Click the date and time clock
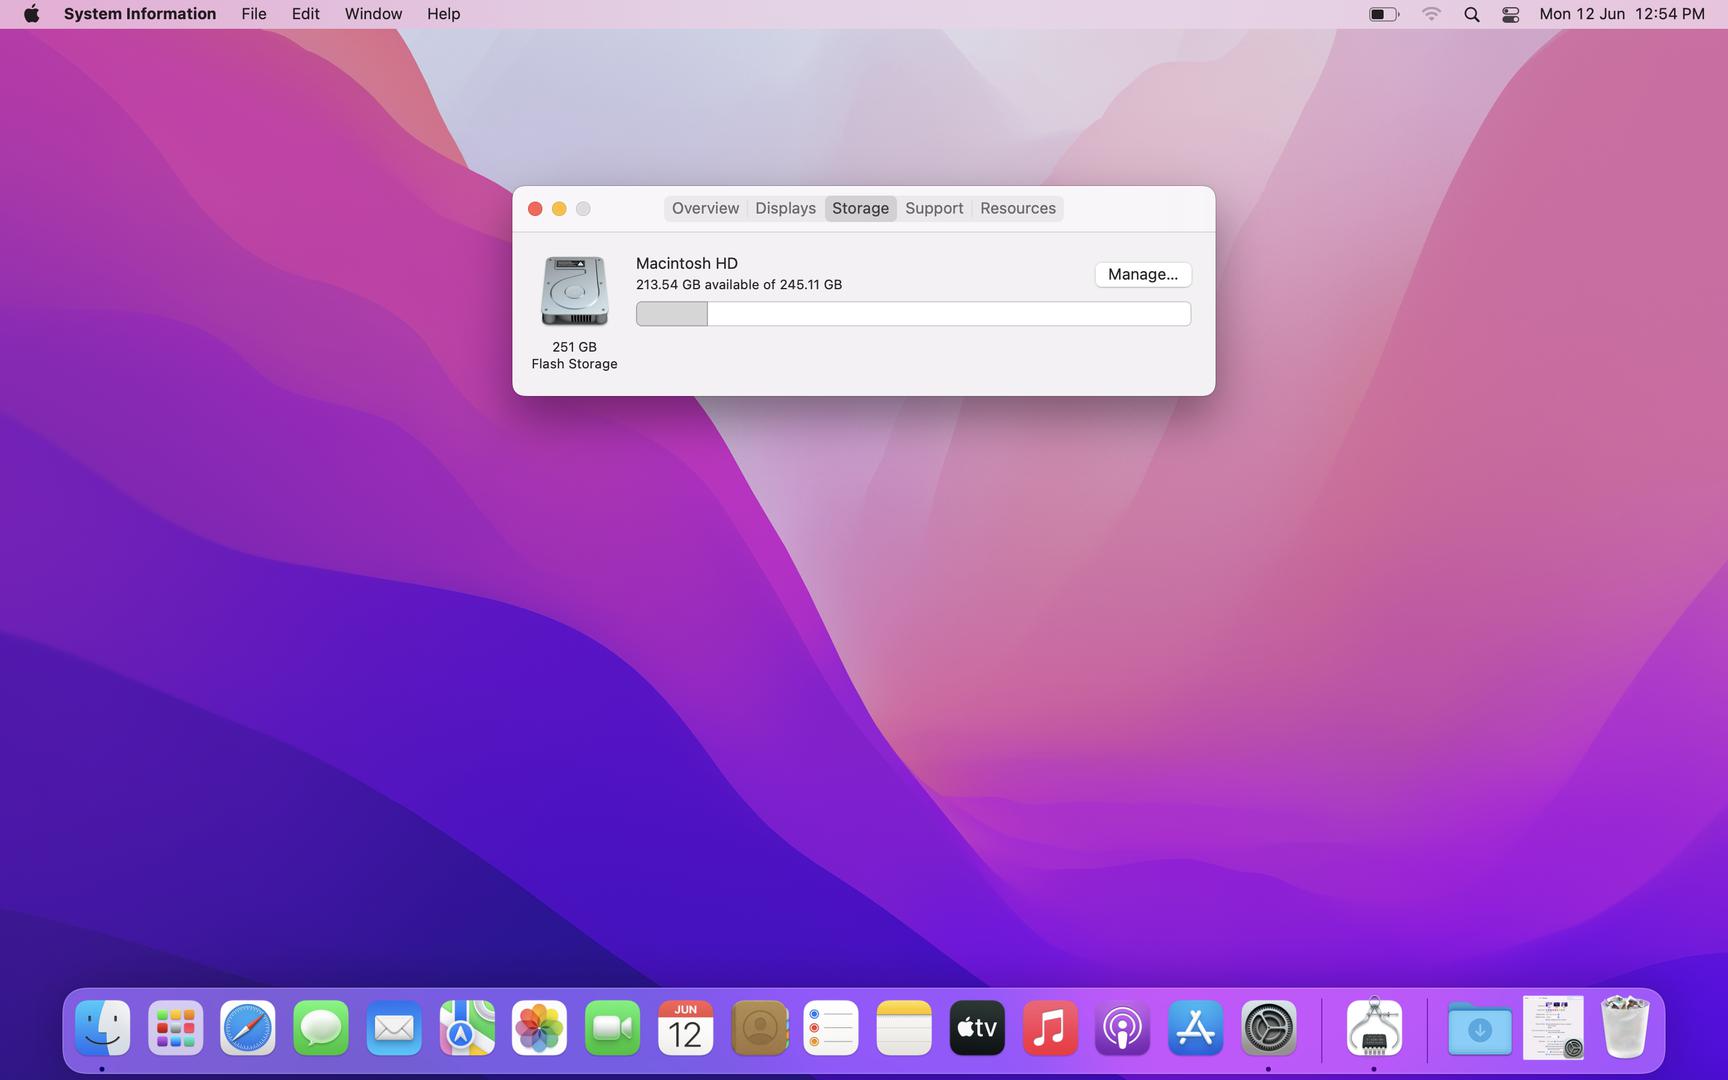Image resolution: width=1728 pixels, height=1080 pixels. pos(1622,14)
